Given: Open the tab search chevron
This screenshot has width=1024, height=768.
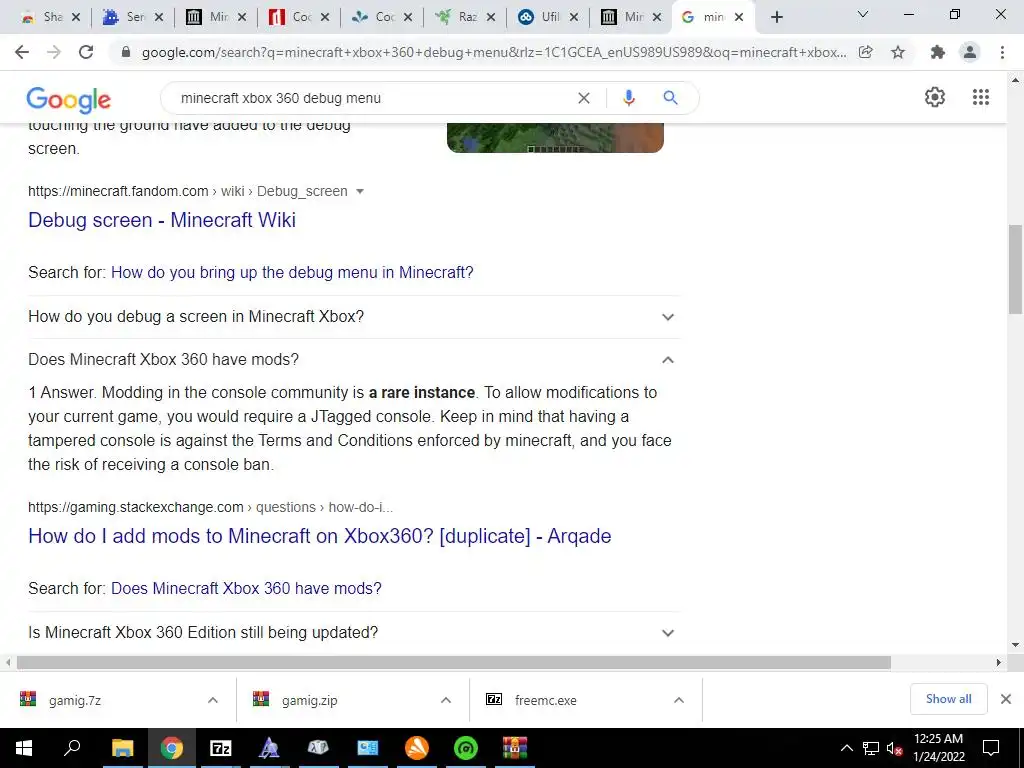Looking at the screenshot, I should [862, 14].
